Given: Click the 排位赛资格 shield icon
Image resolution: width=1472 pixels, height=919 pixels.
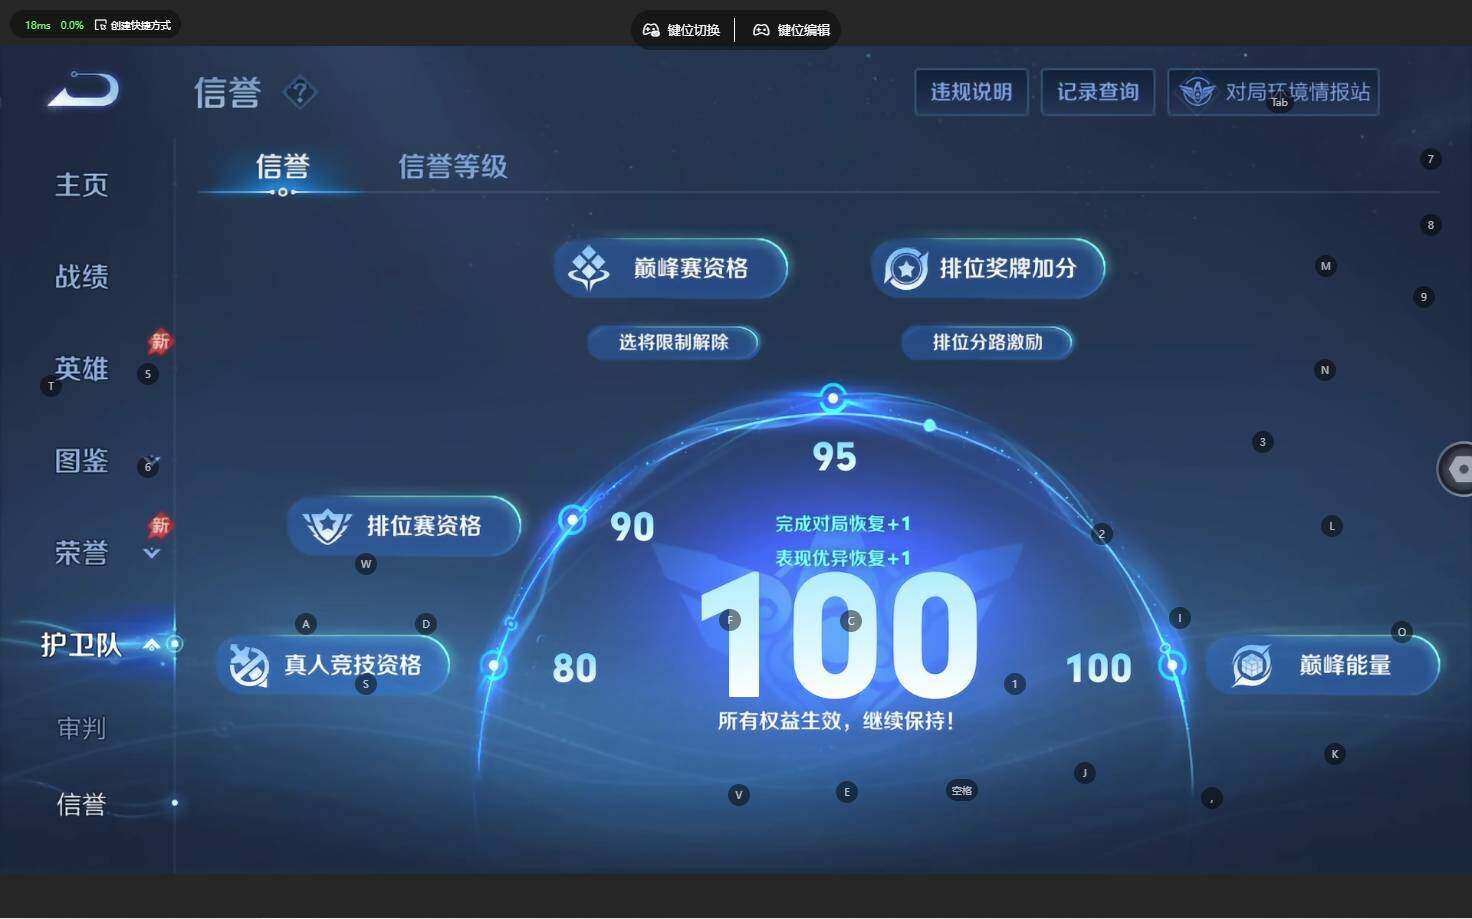Looking at the screenshot, I should (x=327, y=526).
